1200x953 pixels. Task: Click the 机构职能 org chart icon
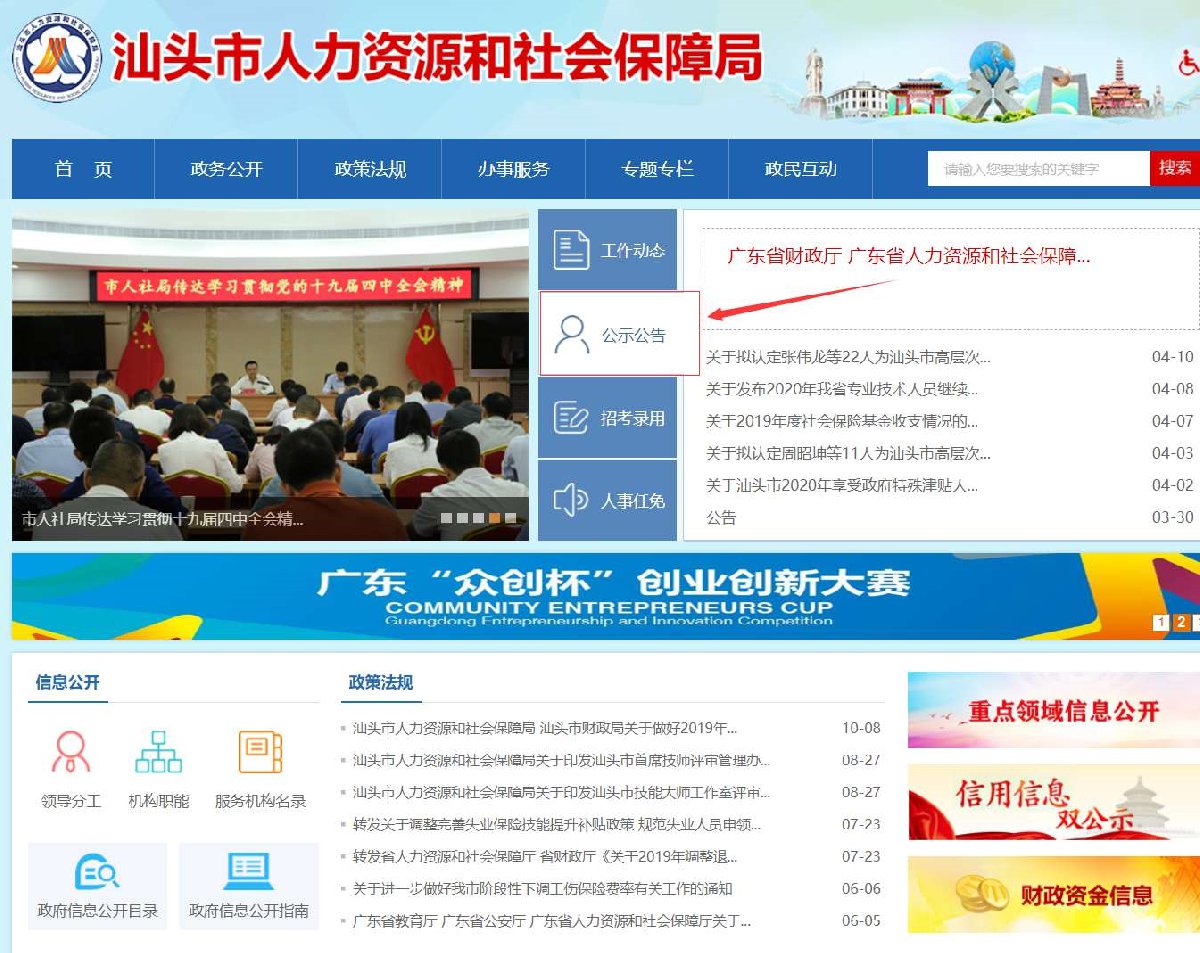click(x=158, y=753)
